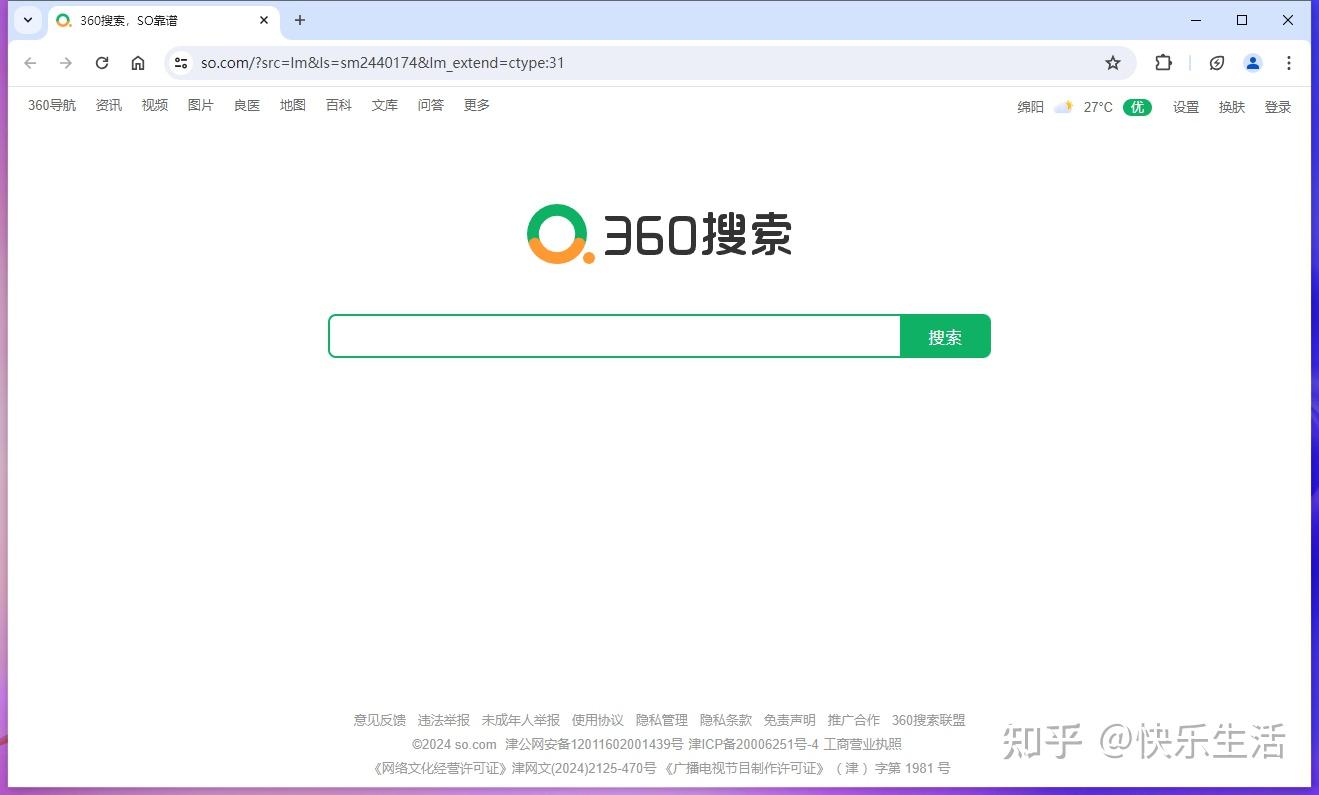This screenshot has height=795, width=1319.
Task: Open the Chrome profile avatar
Action: click(1253, 63)
